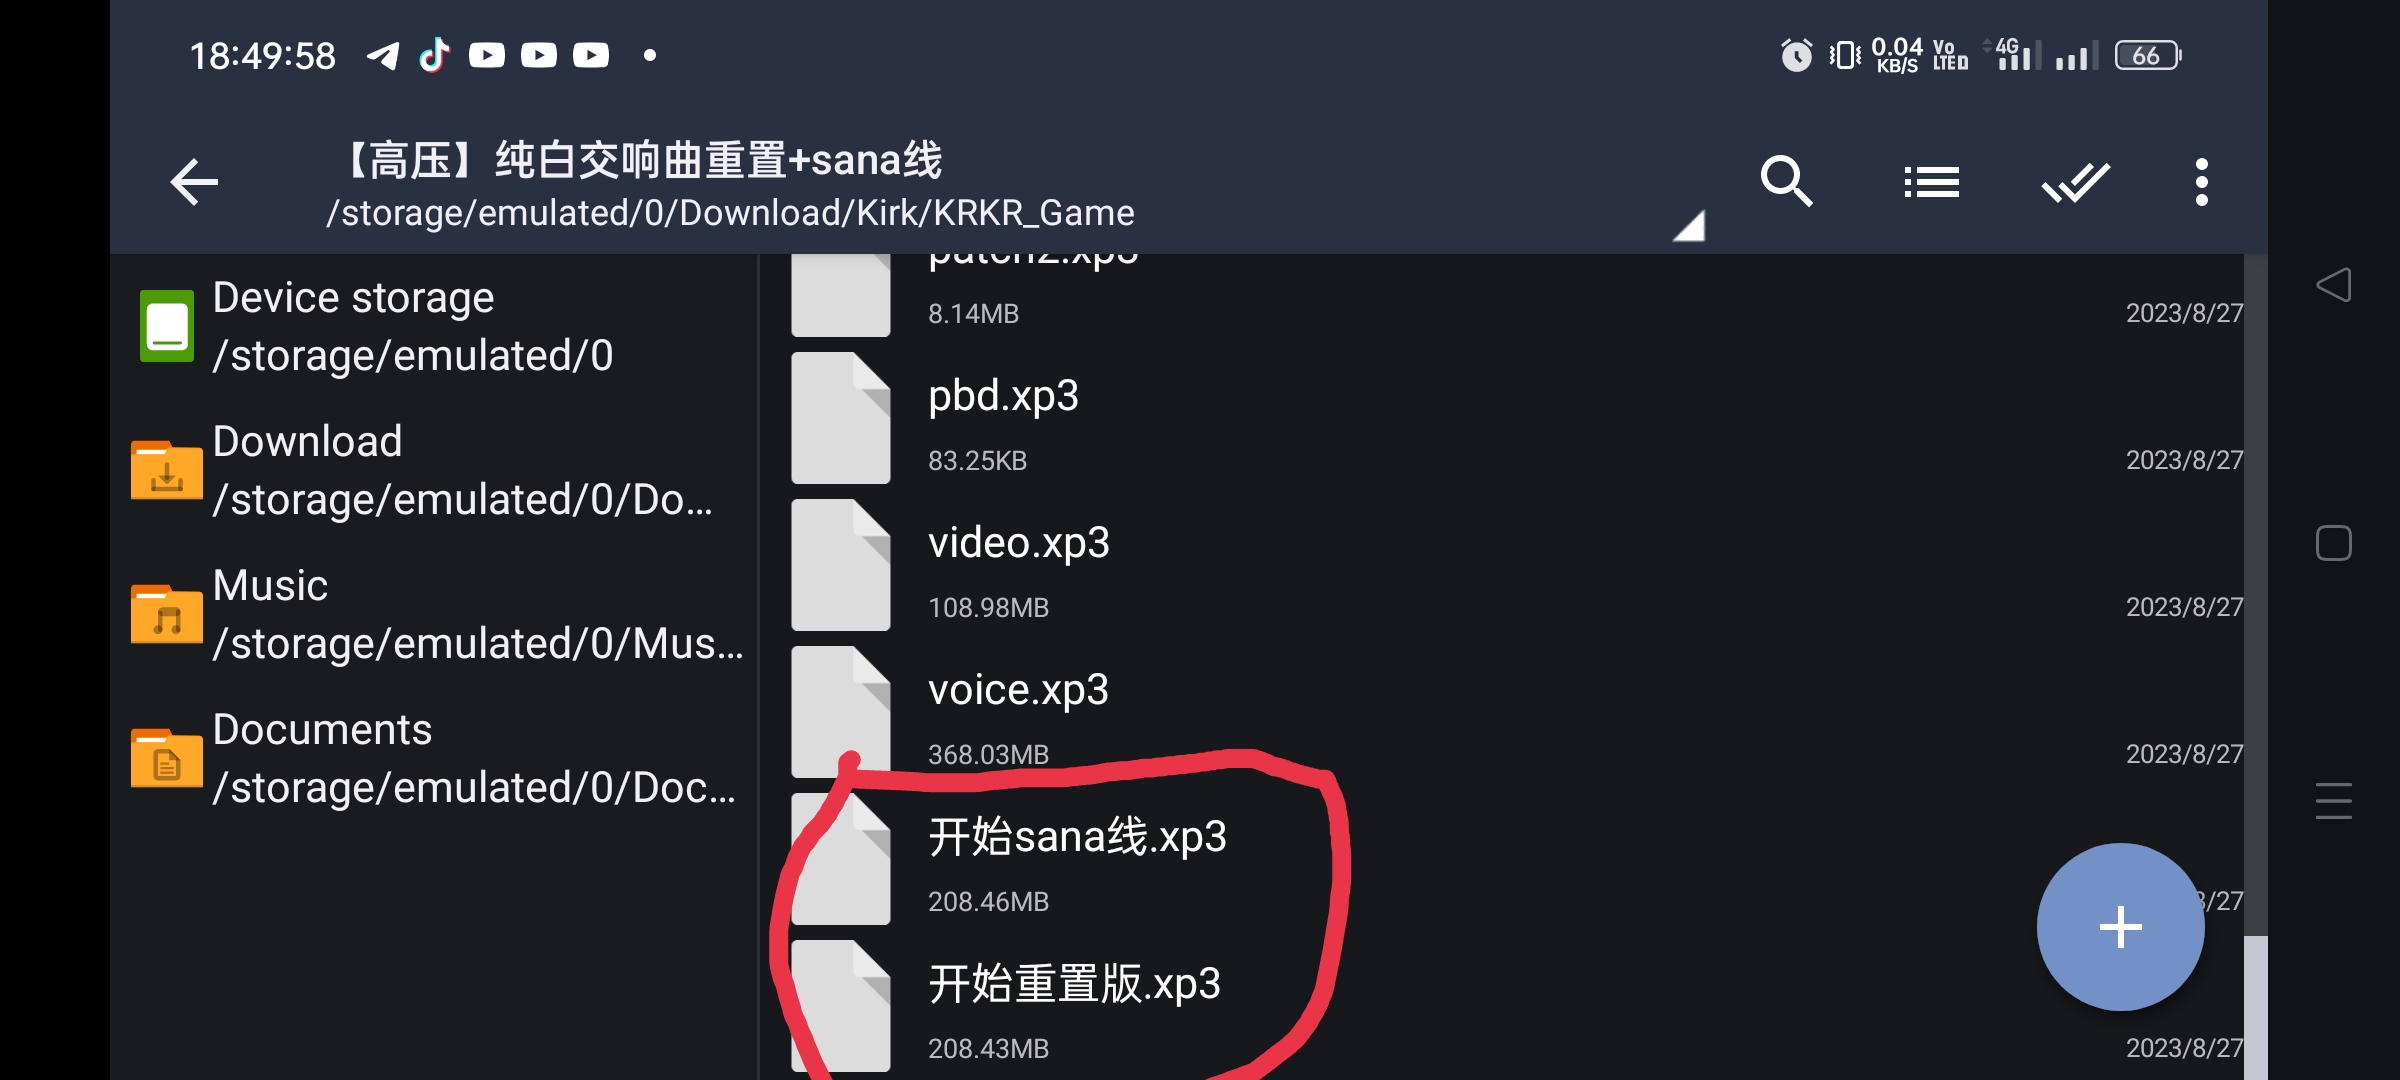The height and width of the screenshot is (1080, 2400).
Task: Open the Music folder shortcut
Action: click(x=435, y=614)
